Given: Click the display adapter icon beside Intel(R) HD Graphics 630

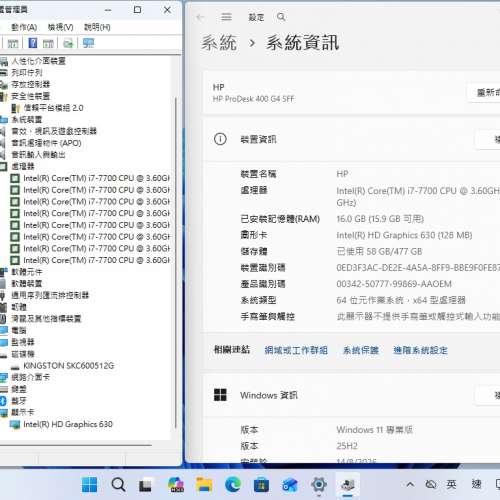Looking at the screenshot, I should coord(15,424).
